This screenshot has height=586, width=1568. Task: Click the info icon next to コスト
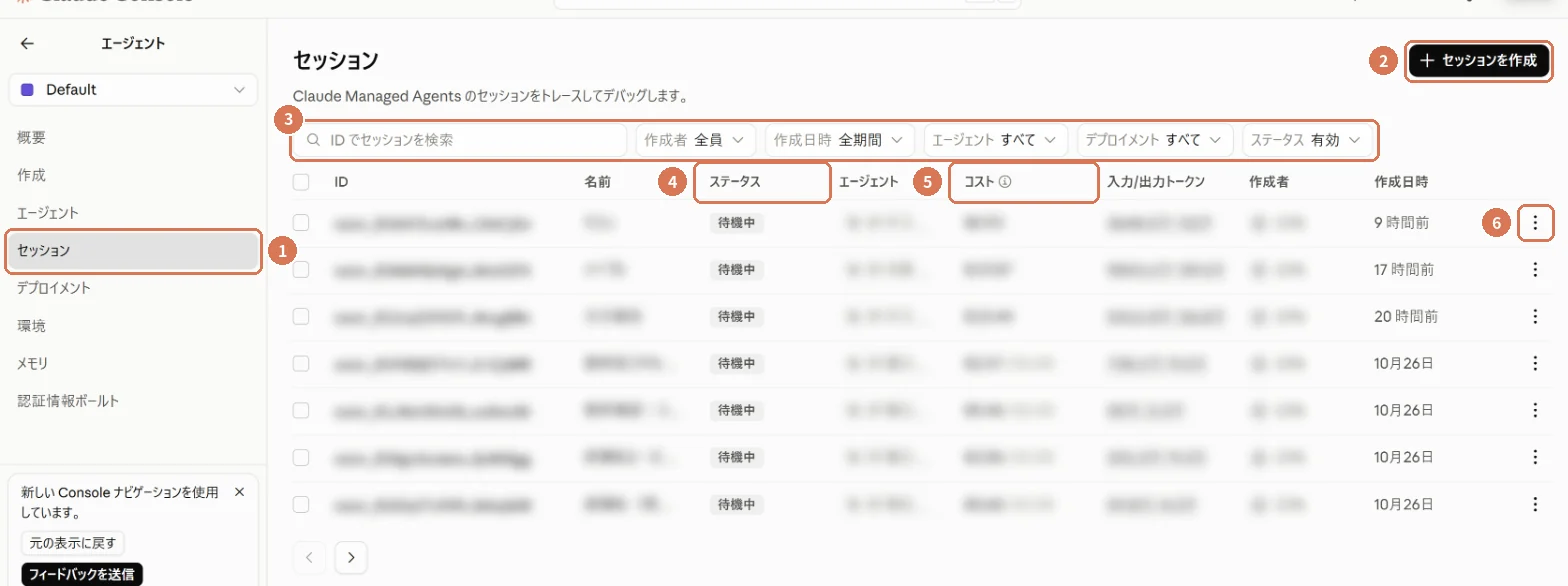(x=1006, y=182)
